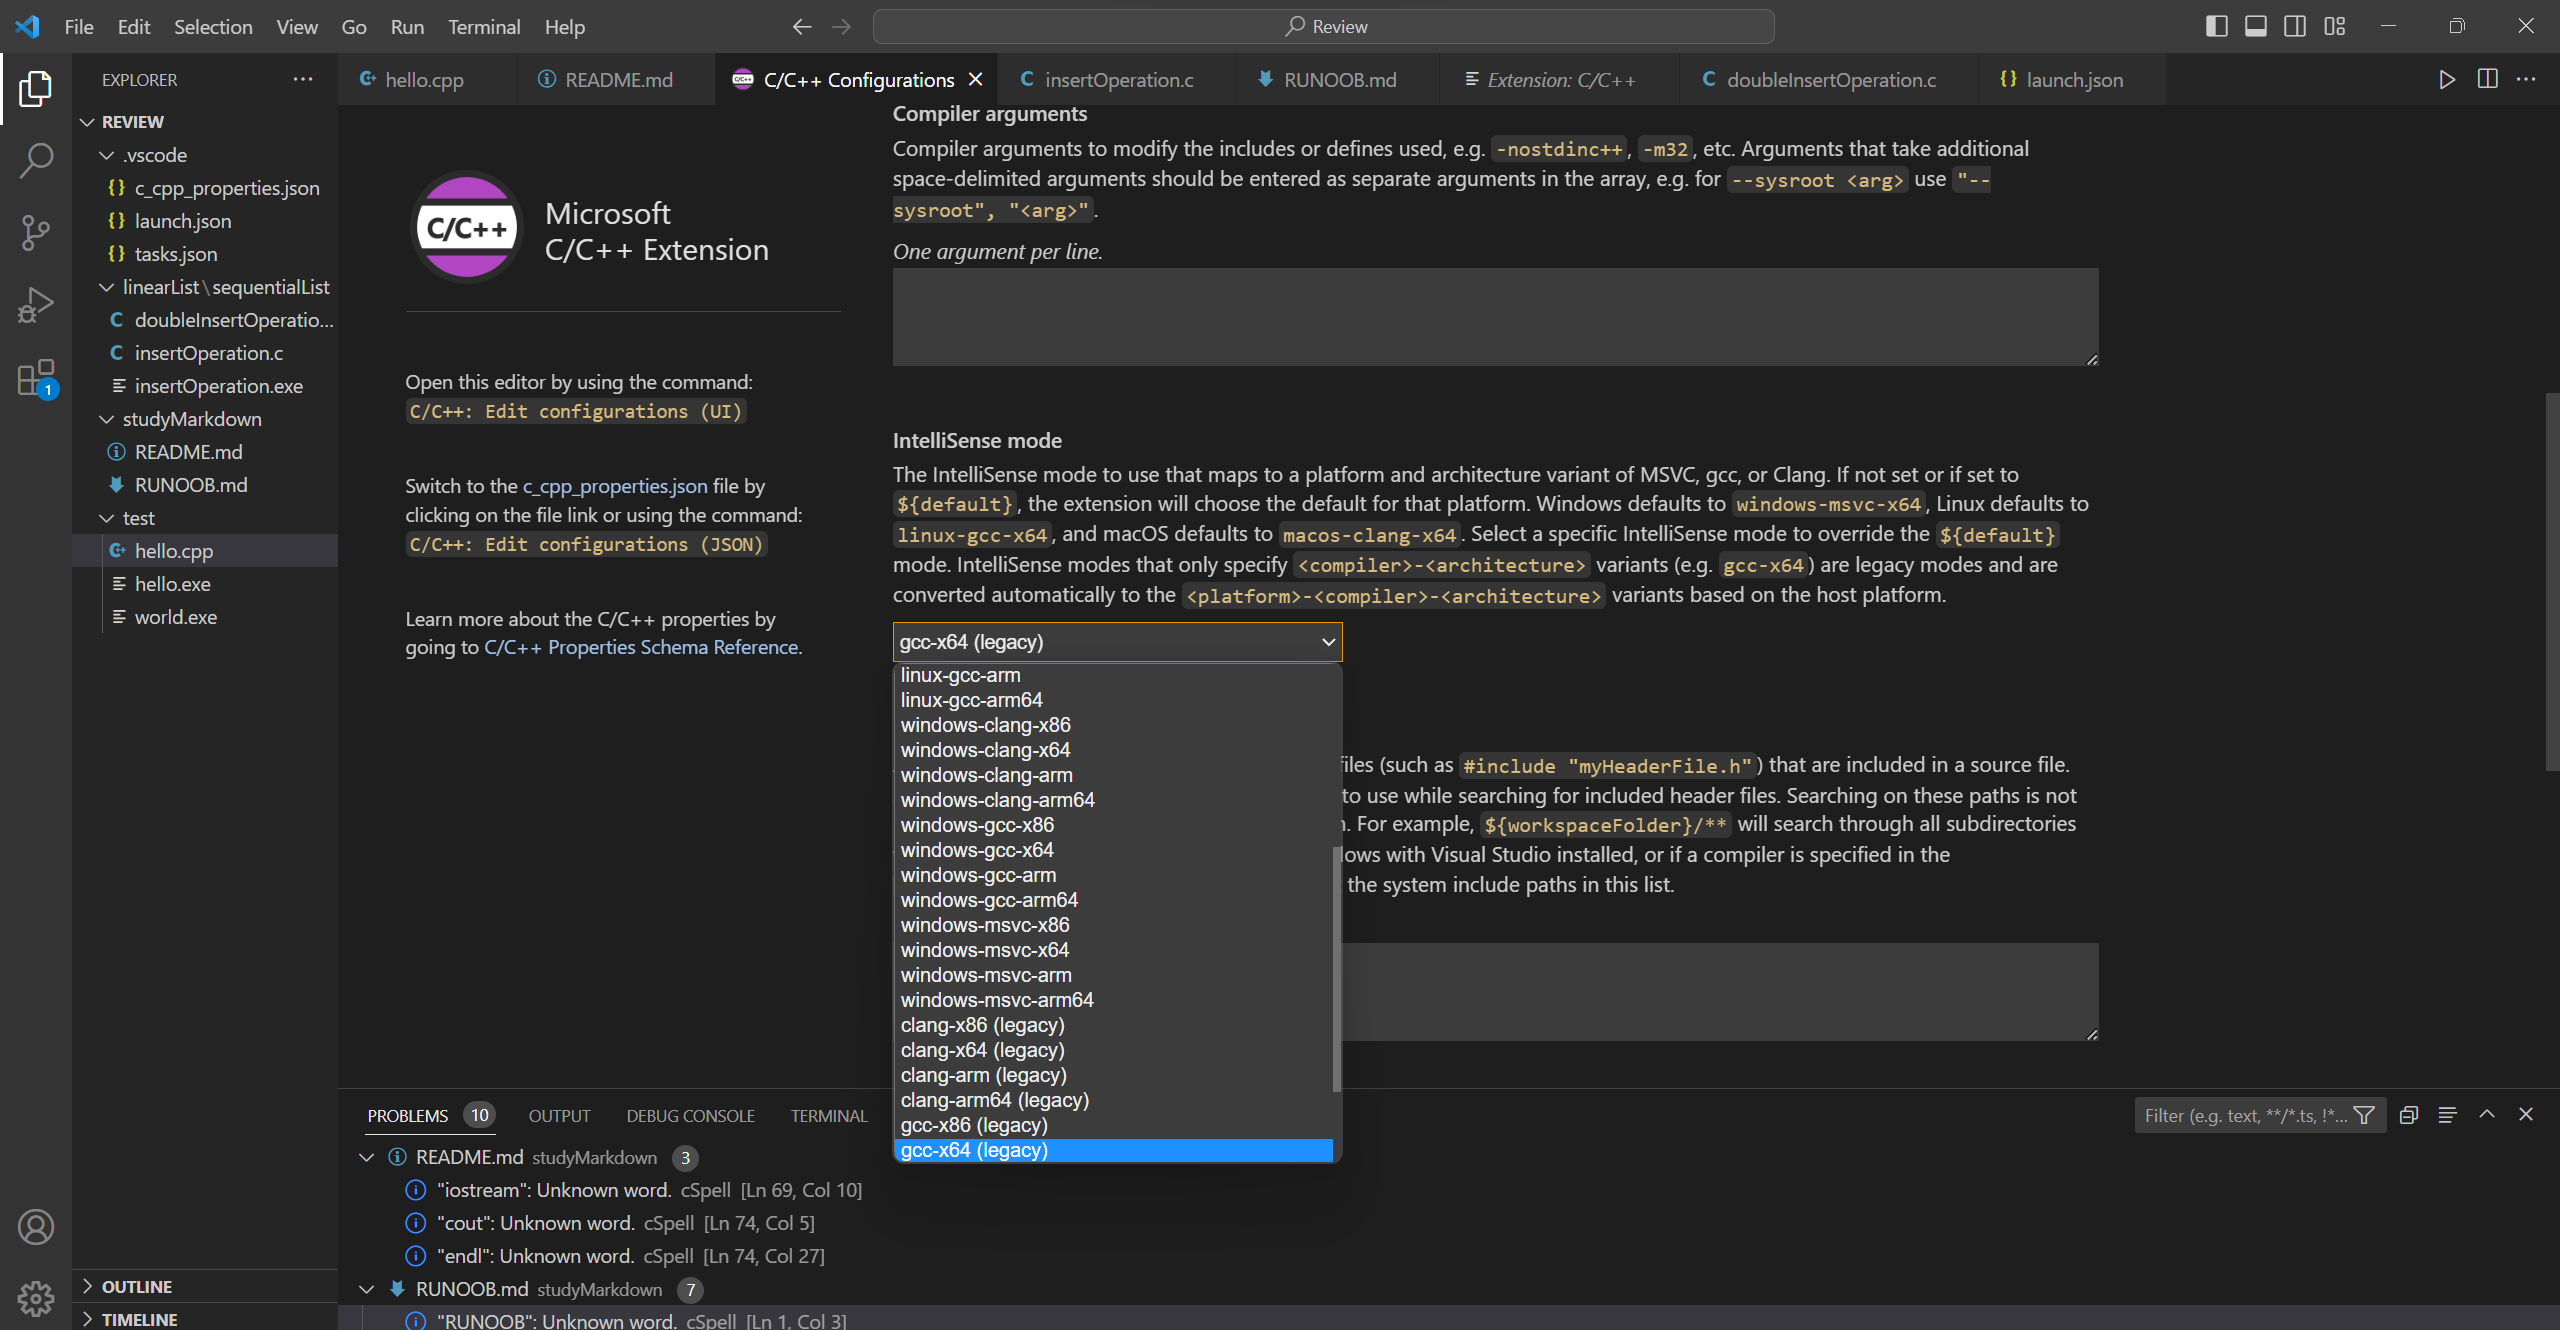Screen dimensions: 2560x1330
Task: Open Explorer Views and More Actions
Action: click(303, 79)
